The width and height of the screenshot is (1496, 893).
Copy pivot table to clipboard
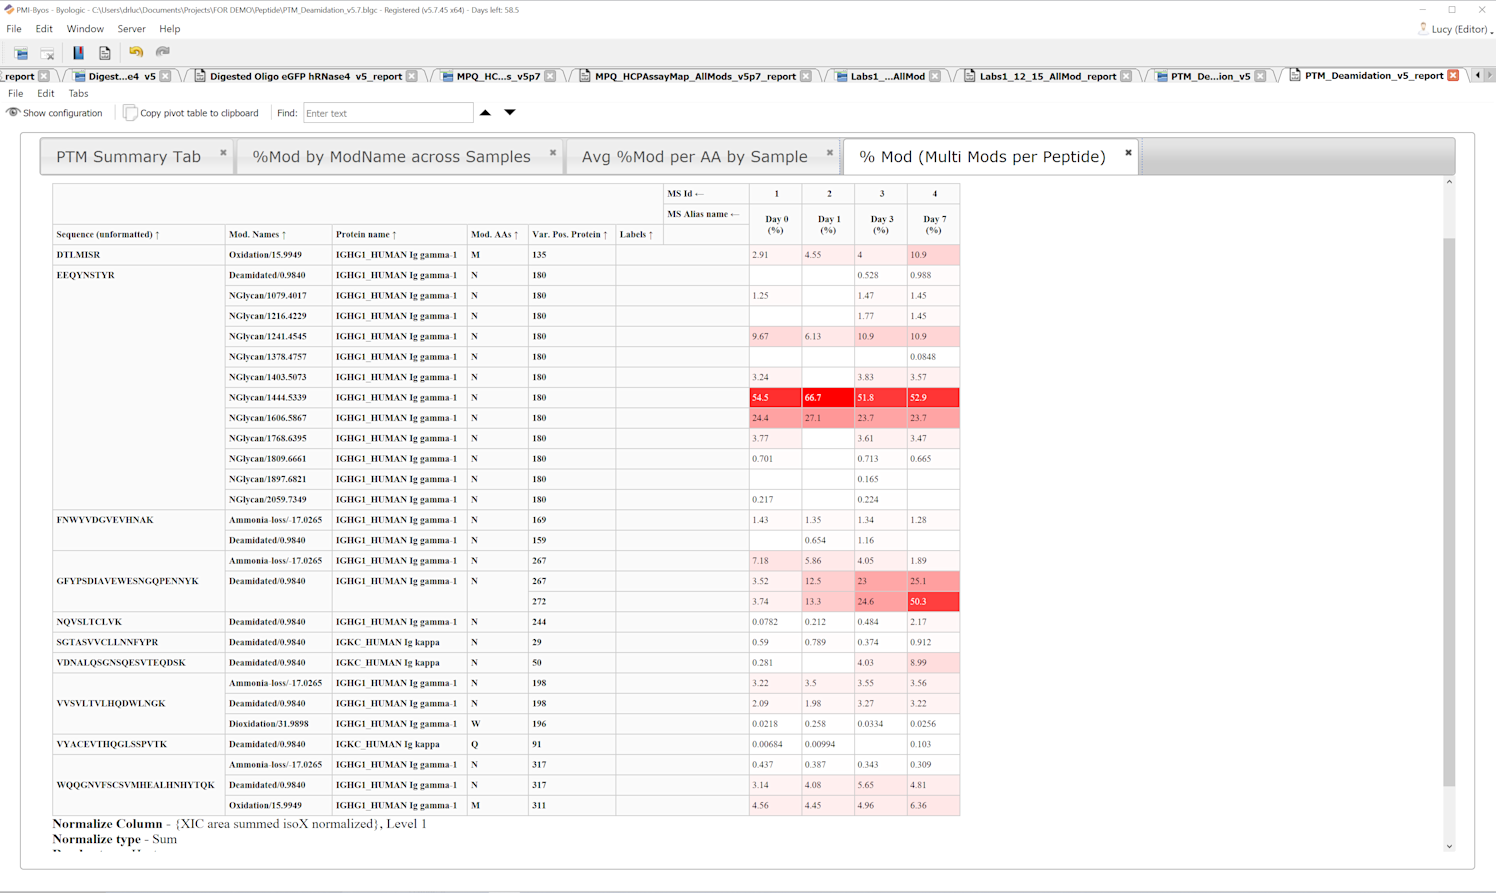190,113
